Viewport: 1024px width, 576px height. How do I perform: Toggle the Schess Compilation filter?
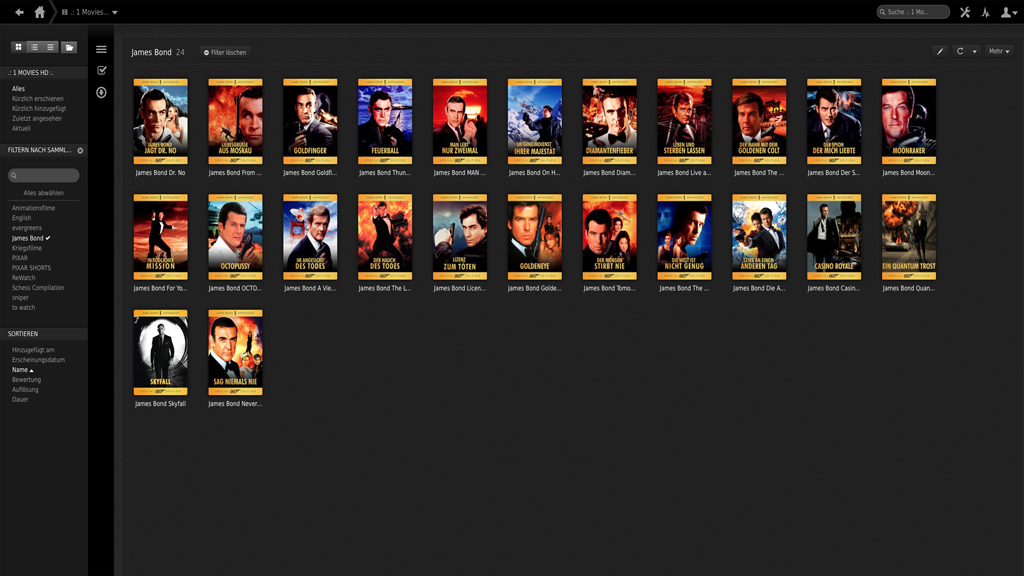pos(38,287)
